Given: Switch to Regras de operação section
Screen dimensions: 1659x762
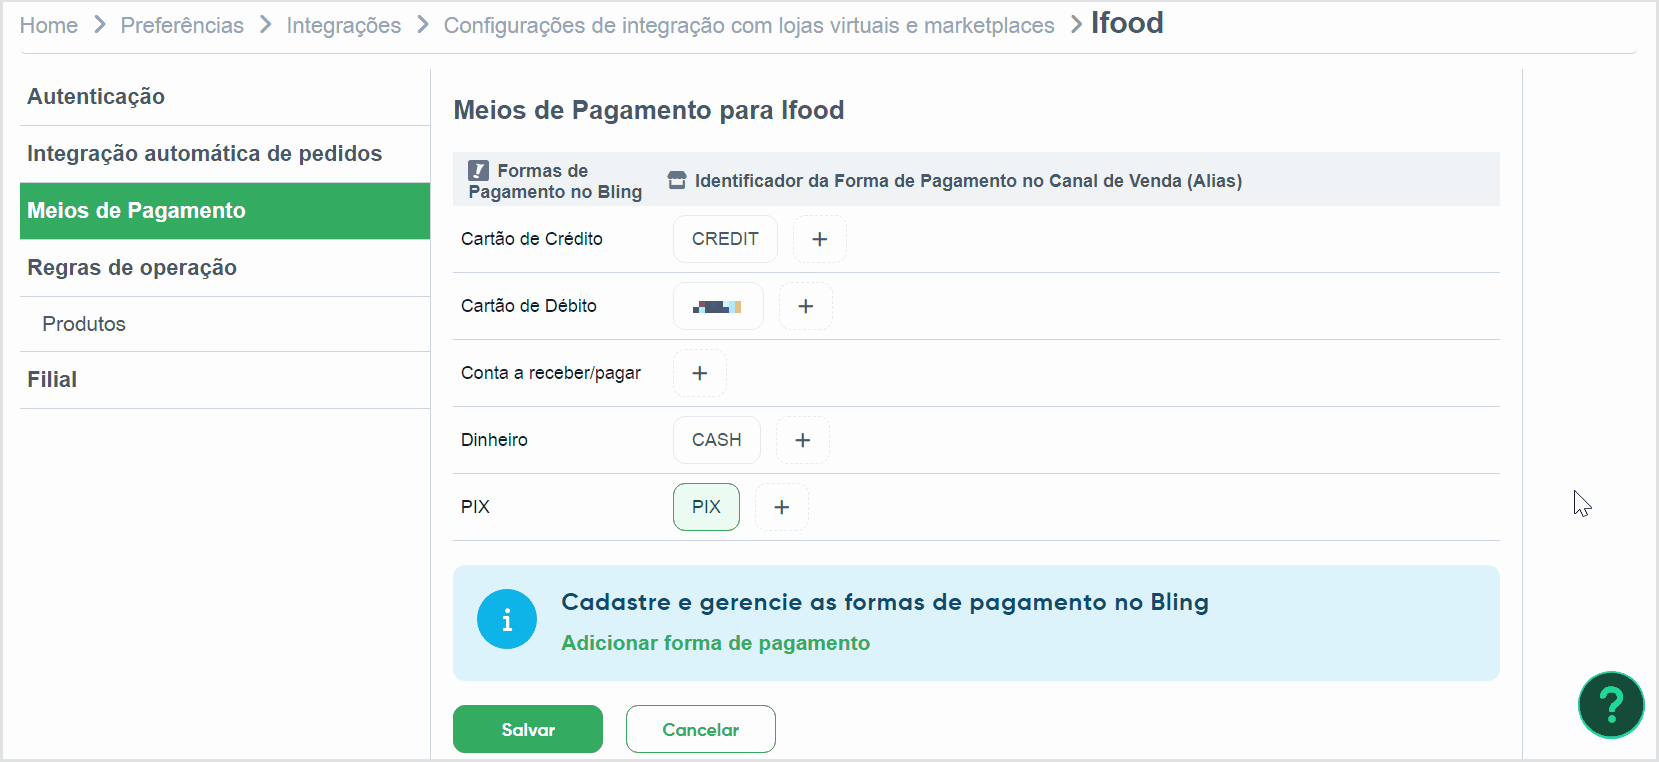Looking at the screenshot, I should (x=132, y=268).
